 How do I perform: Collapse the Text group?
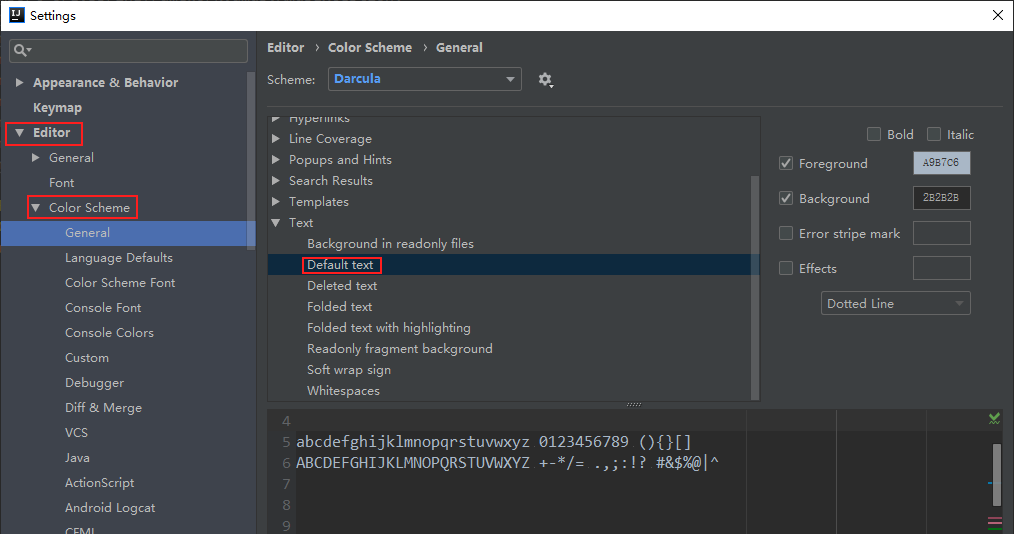(x=276, y=222)
